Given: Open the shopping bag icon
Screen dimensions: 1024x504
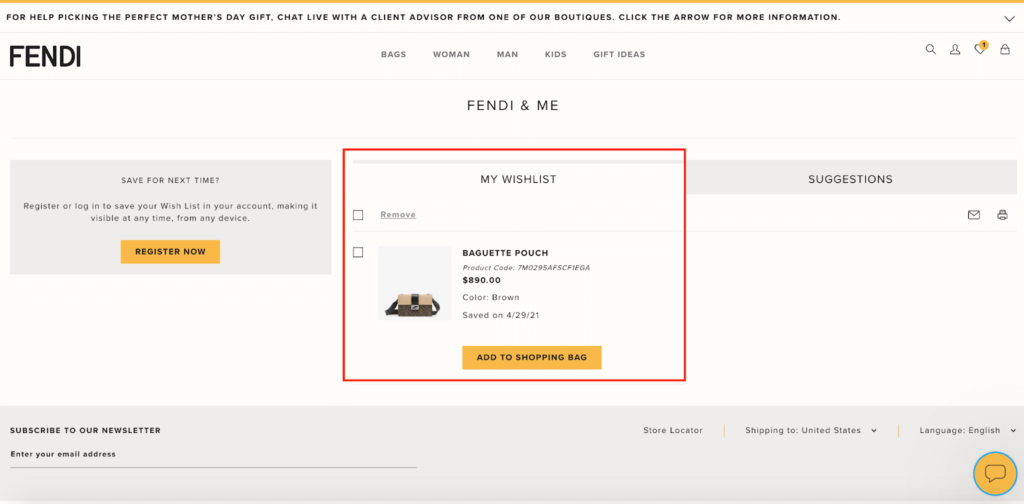Looking at the screenshot, I should (x=1005, y=49).
